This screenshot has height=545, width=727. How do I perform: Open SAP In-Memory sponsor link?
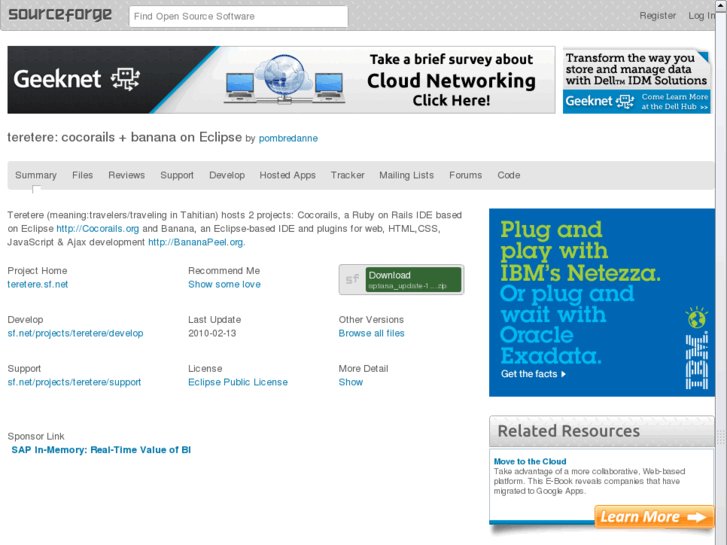point(101,450)
